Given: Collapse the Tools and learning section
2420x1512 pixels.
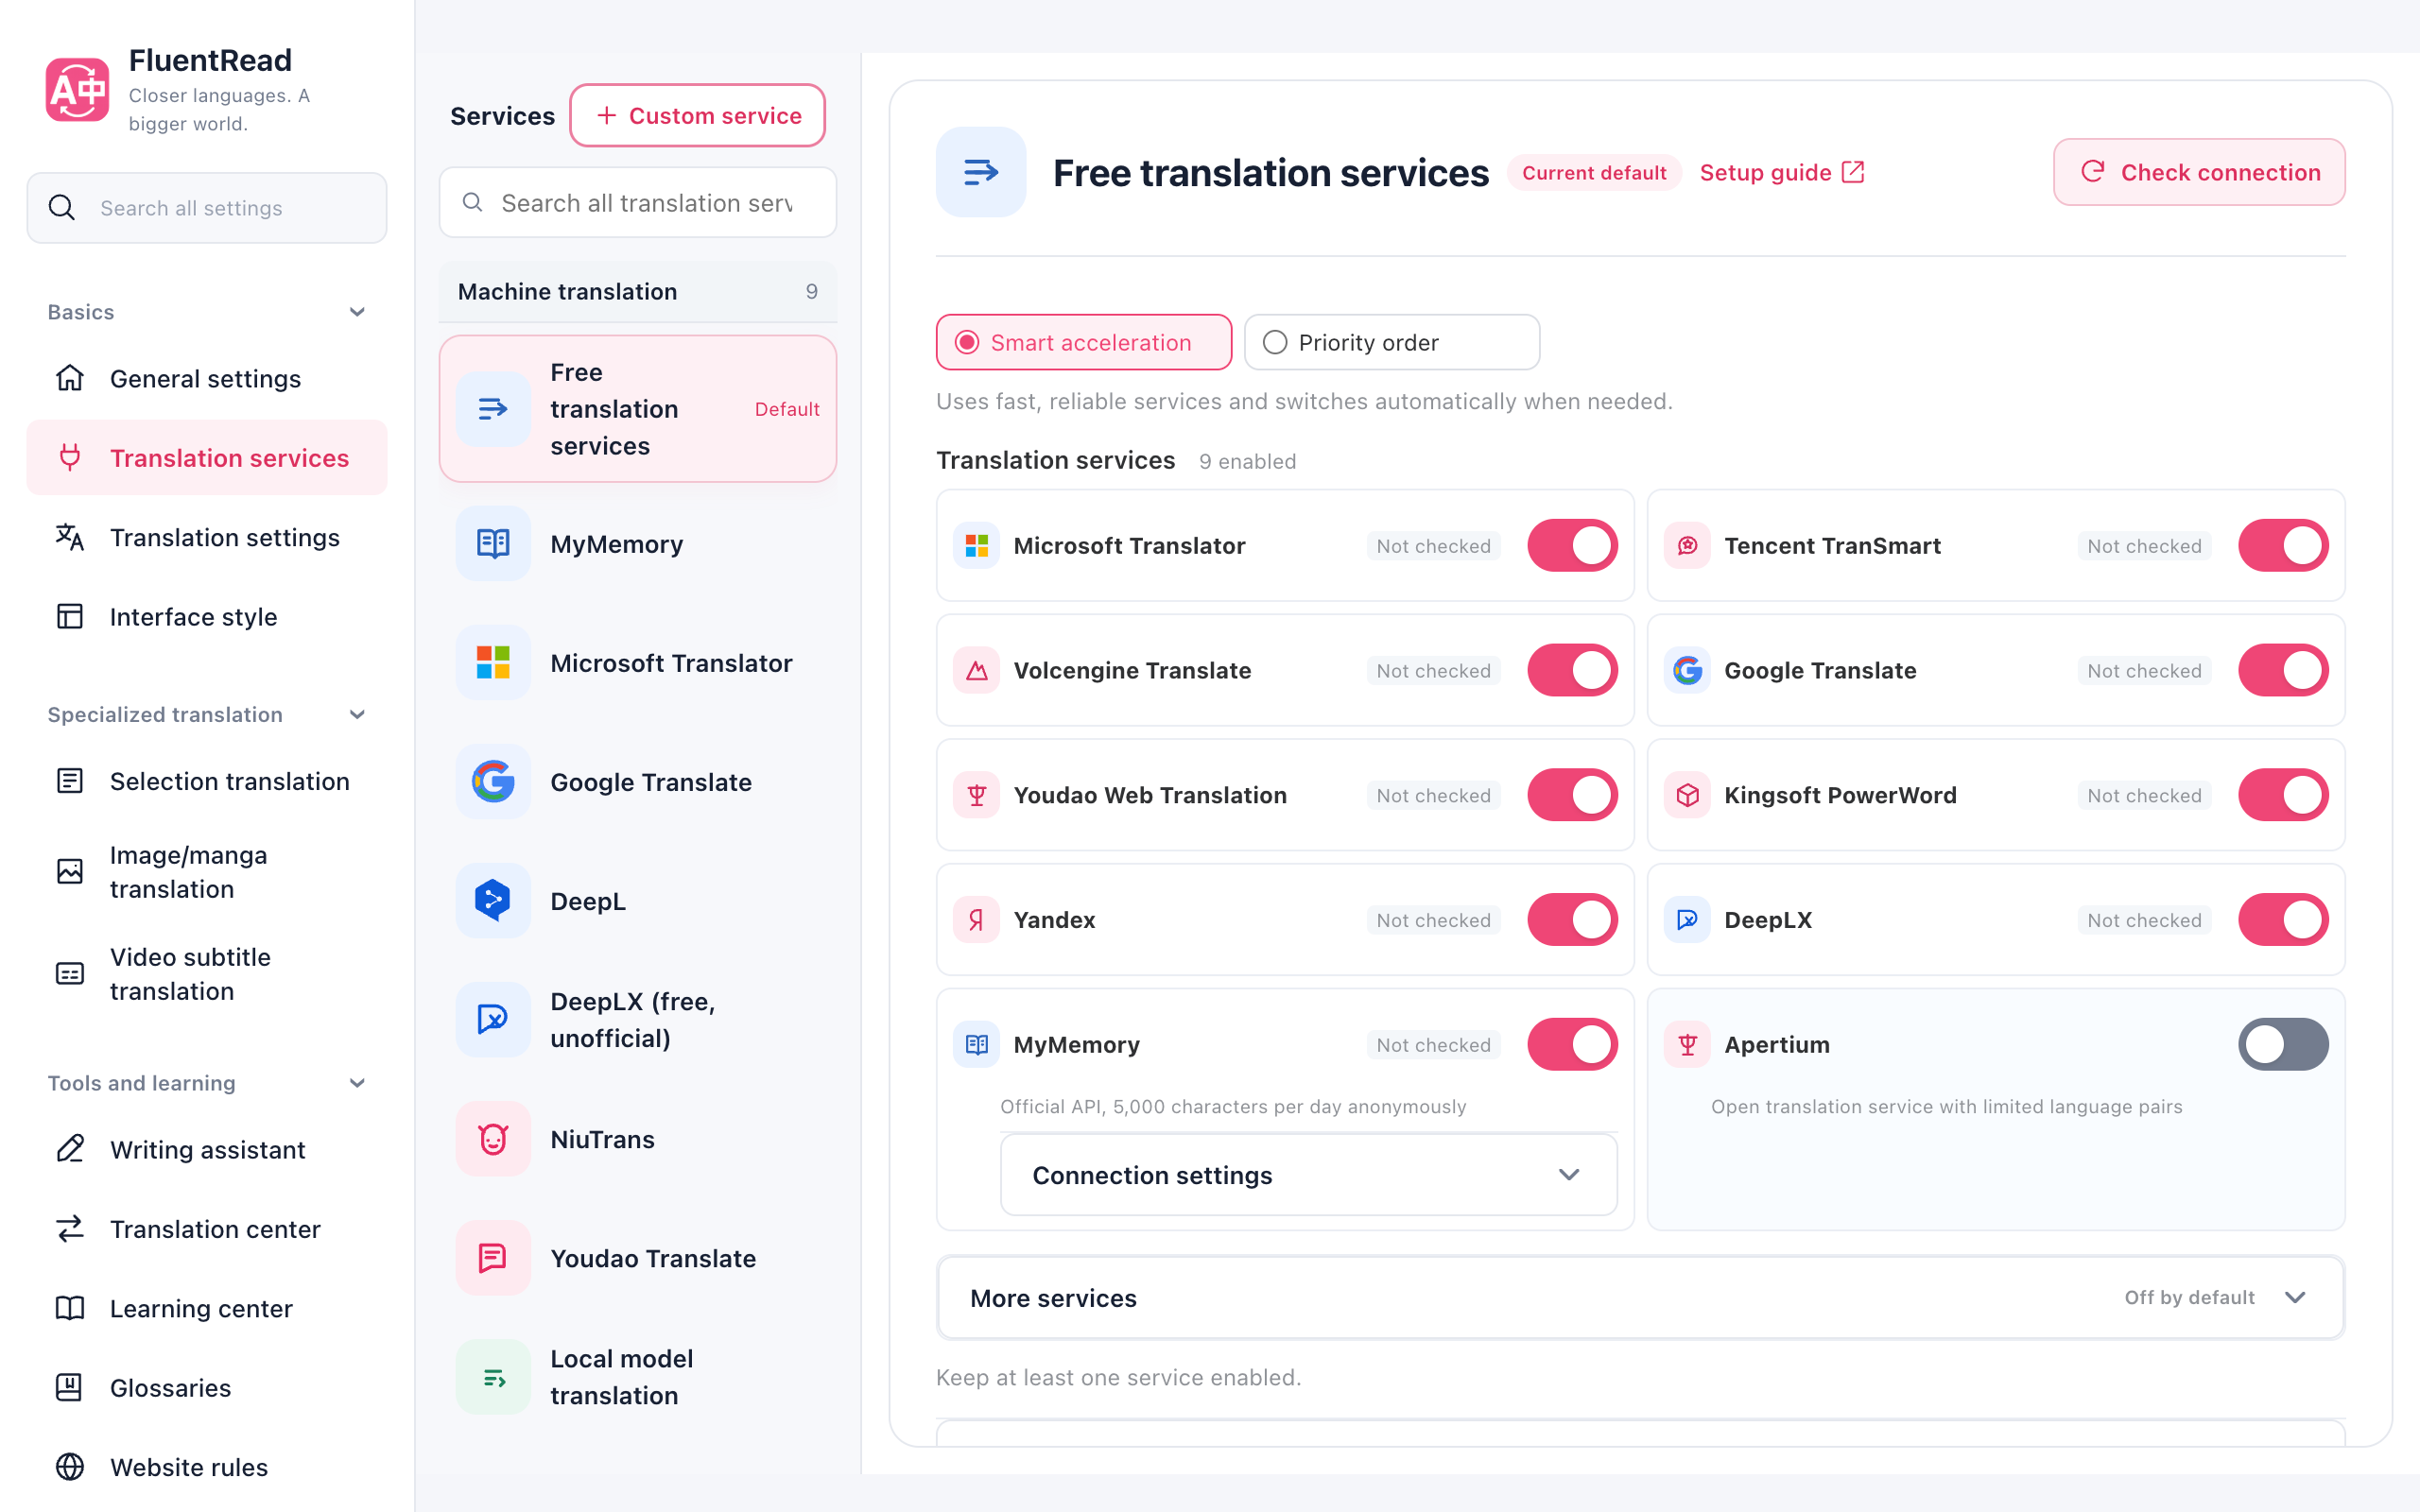Looking at the screenshot, I should tap(207, 1083).
